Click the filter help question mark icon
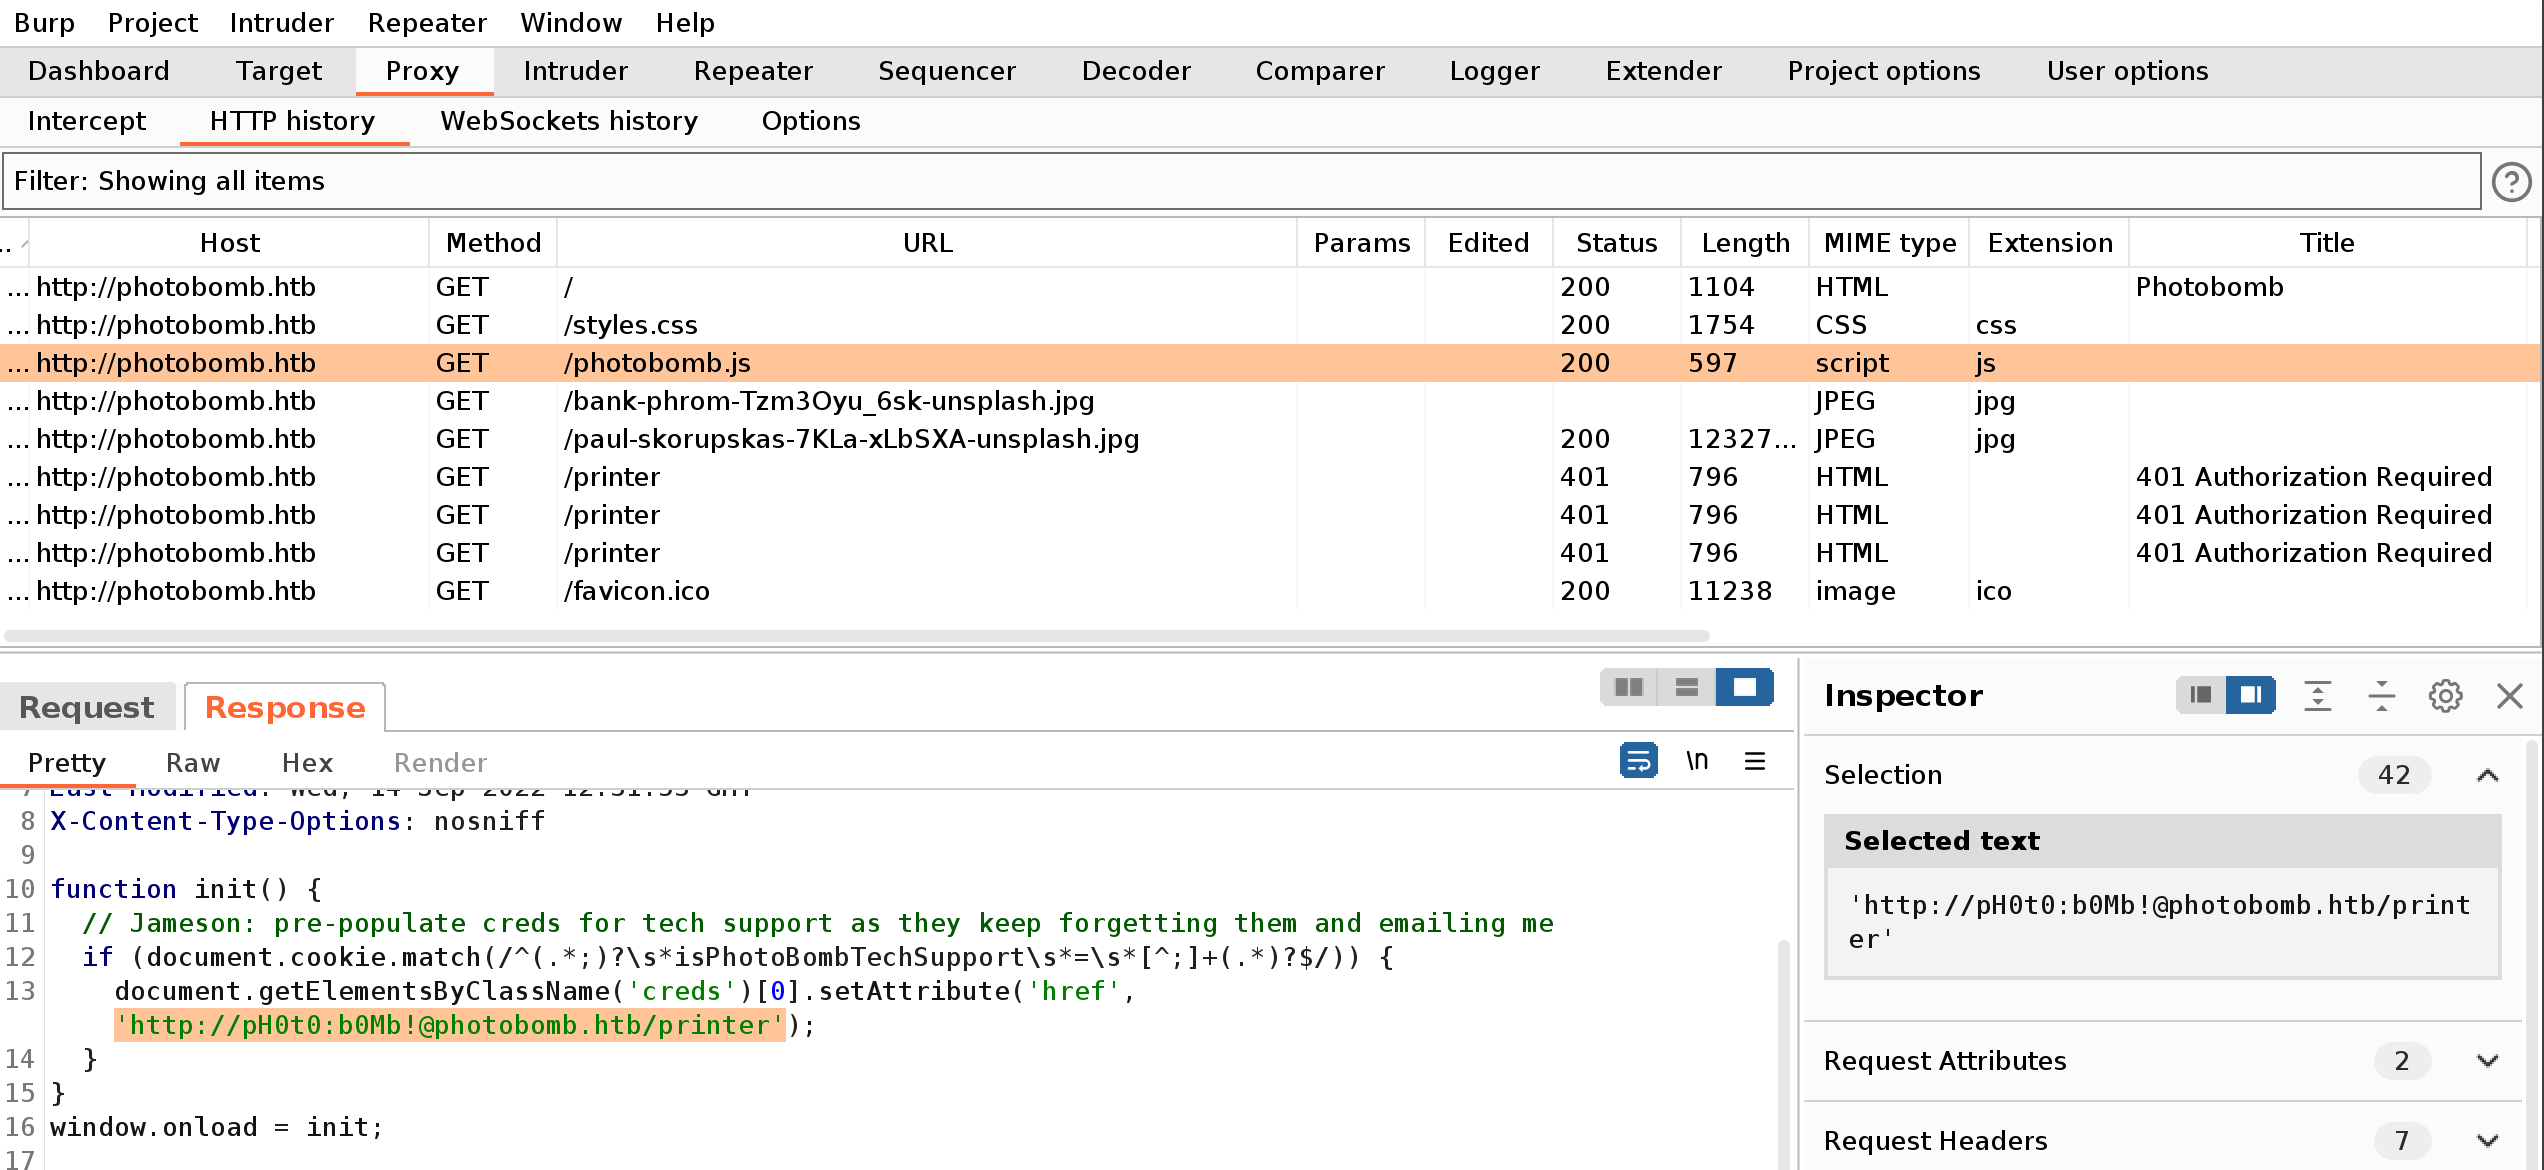This screenshot has width=2544, height=1170. (x=2511, y=182)
